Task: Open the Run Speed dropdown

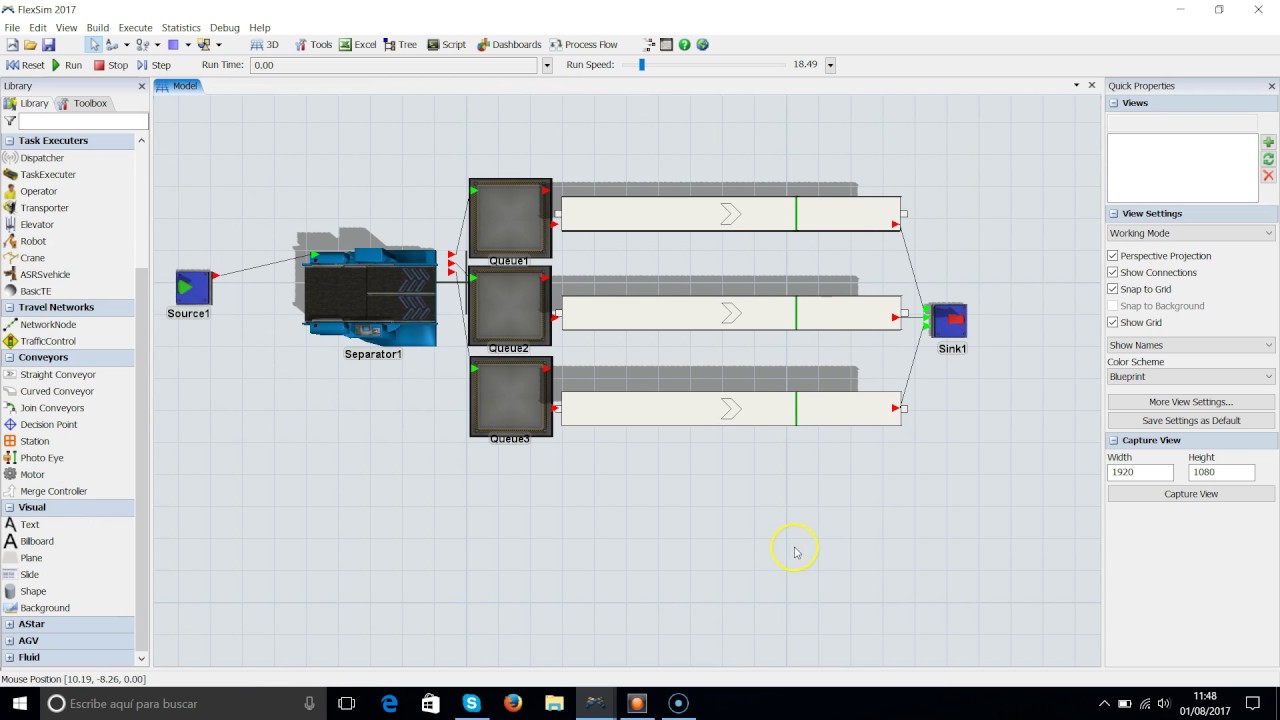Action: (830, 65)
